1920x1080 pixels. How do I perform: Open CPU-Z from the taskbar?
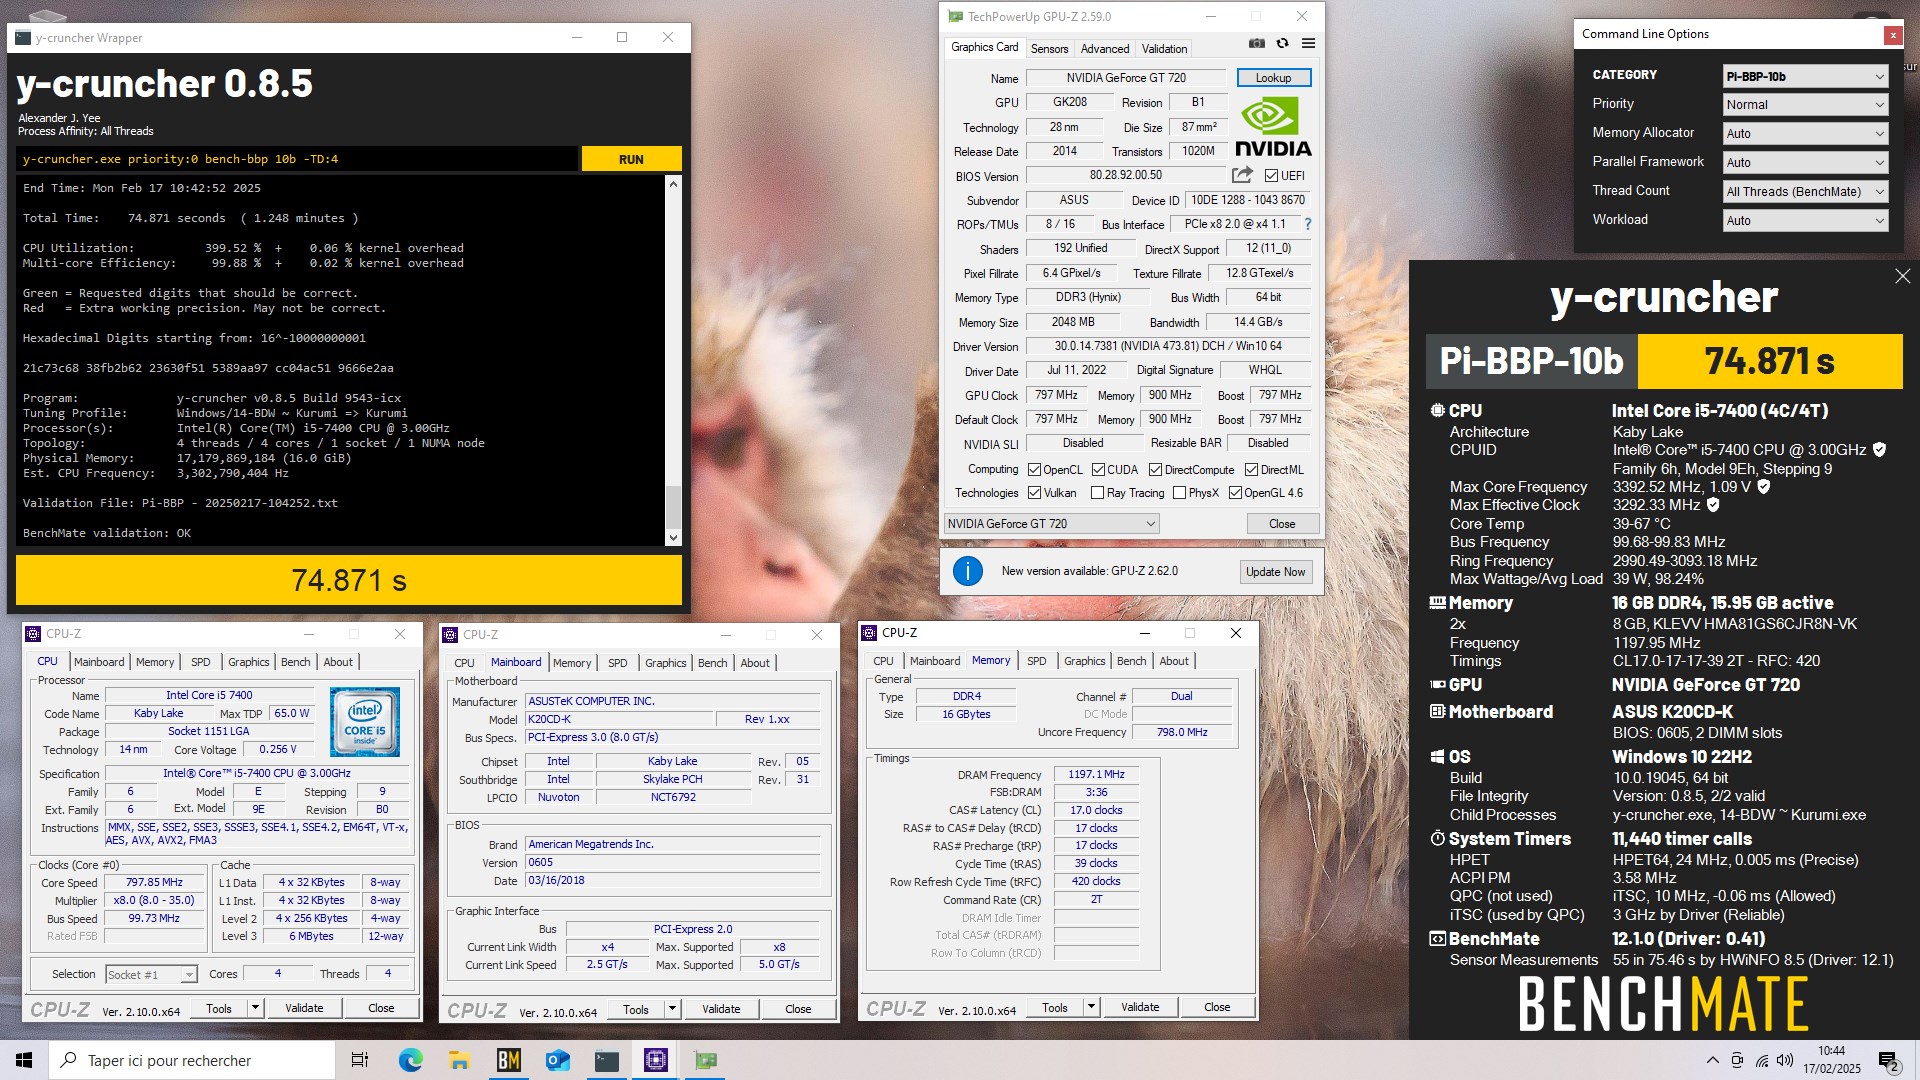[656, 1060]
